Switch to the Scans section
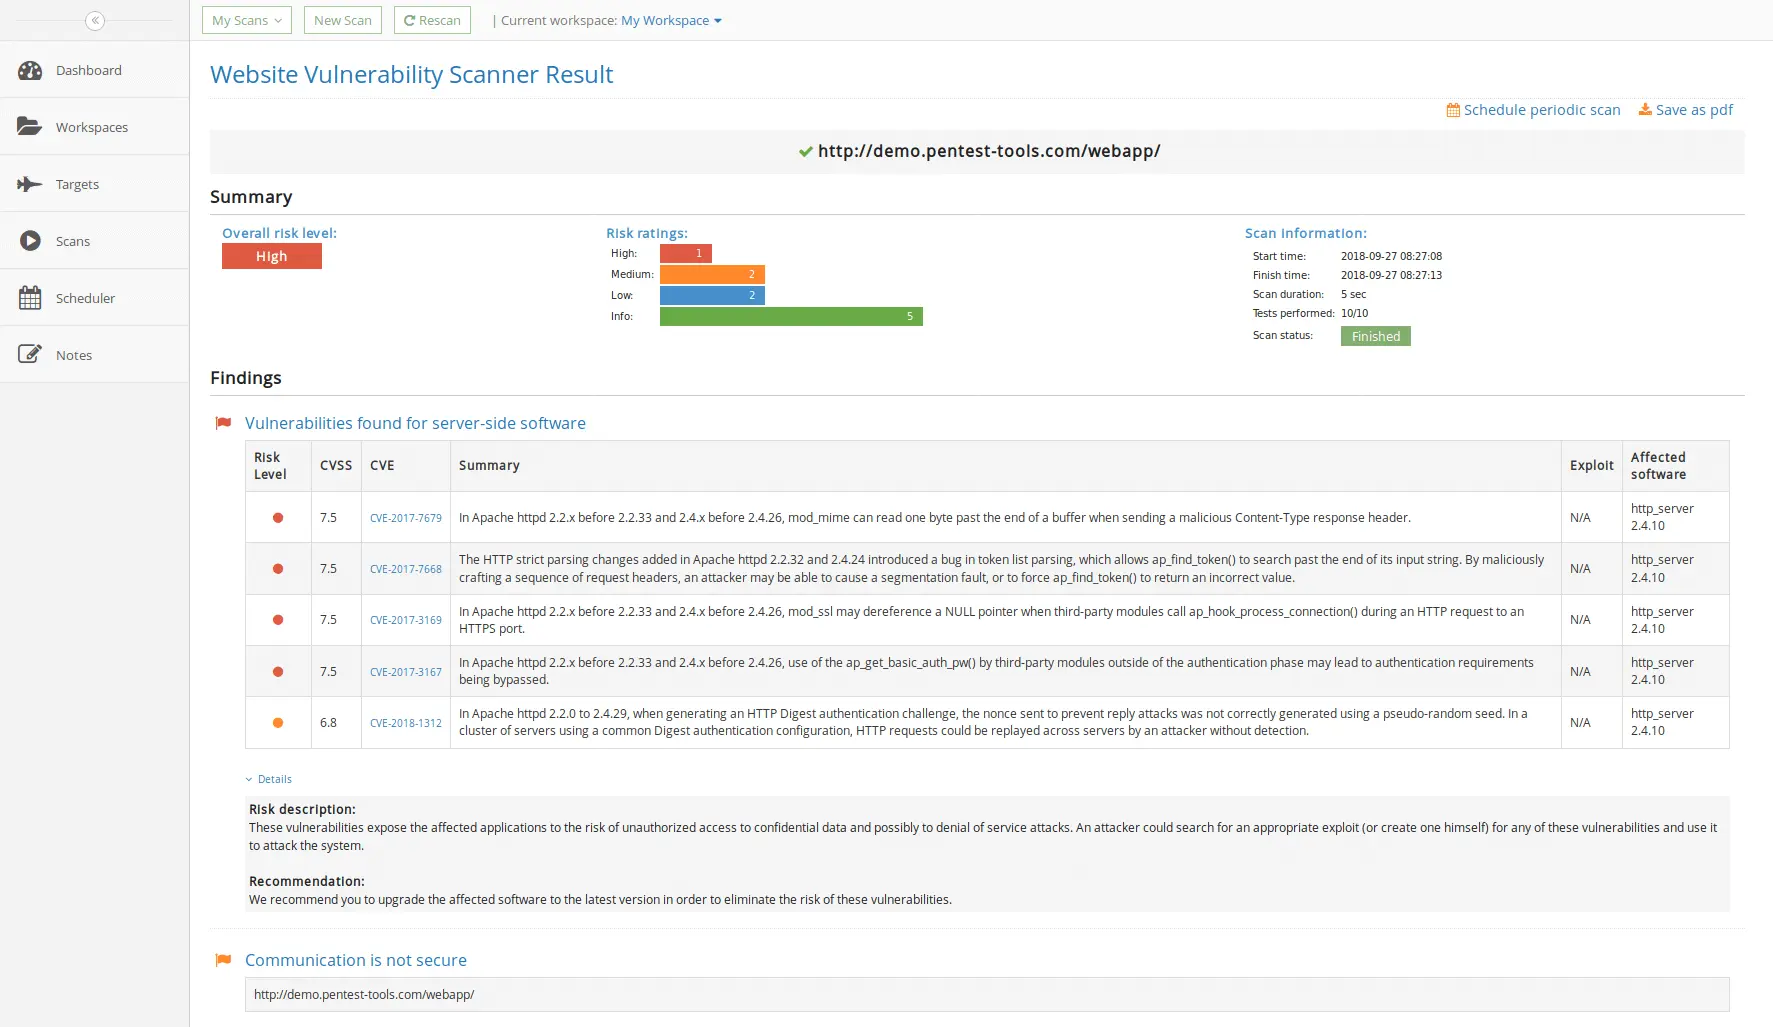 click(72, 241)
